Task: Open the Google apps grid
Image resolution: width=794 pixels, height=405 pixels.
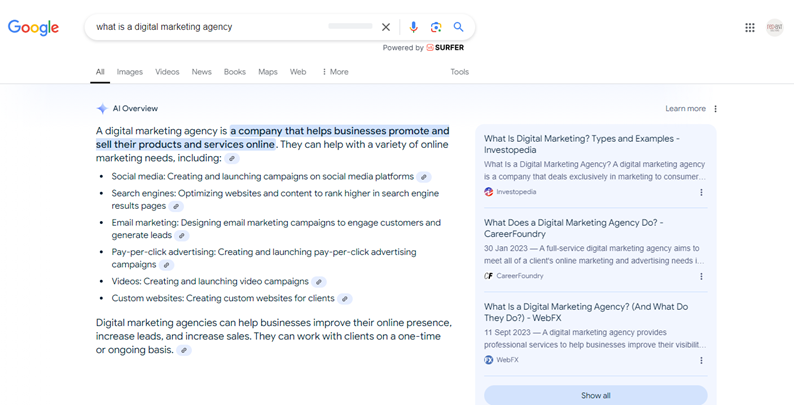Action: pyautogui.click(x=750, y=27)
